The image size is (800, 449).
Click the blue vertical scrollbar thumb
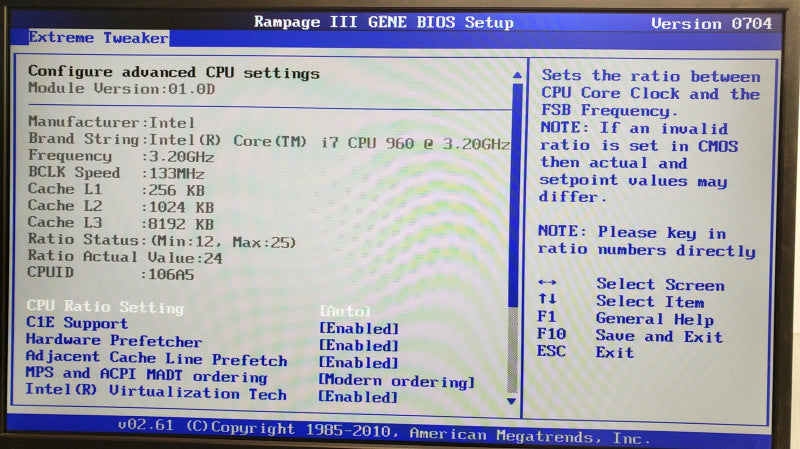515,195
